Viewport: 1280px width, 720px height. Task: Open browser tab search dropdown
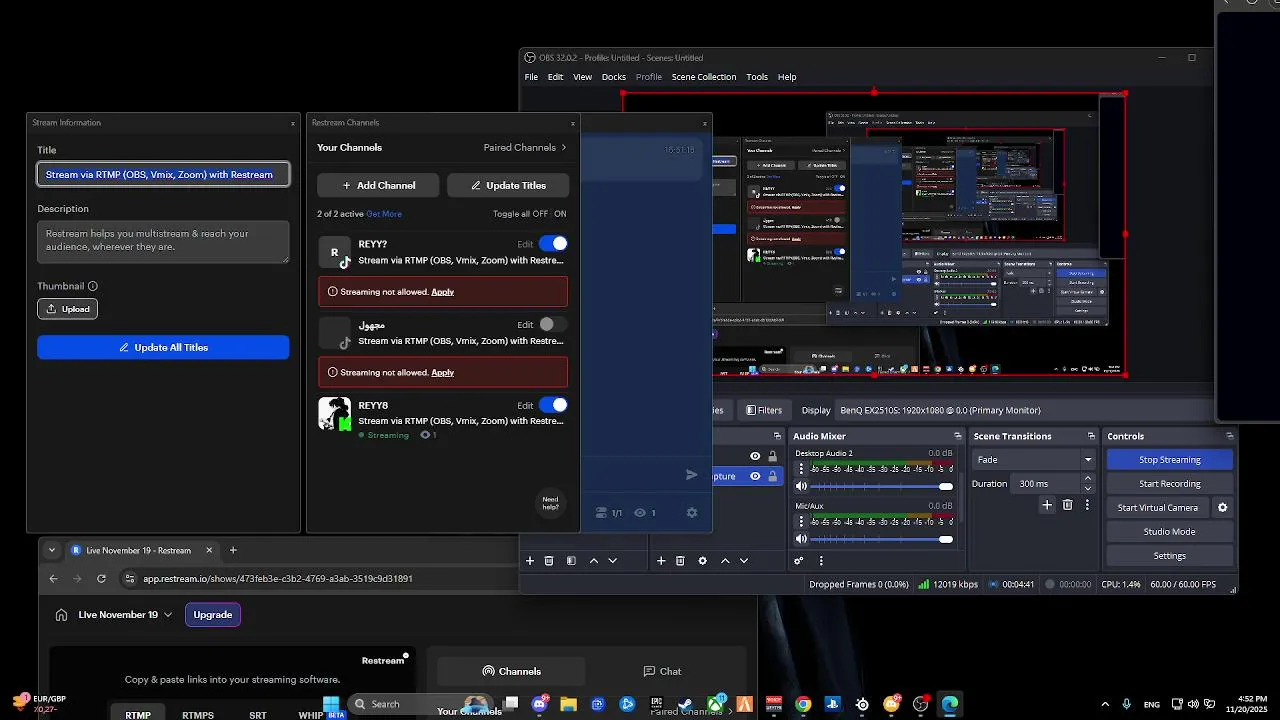click(52, 550)
